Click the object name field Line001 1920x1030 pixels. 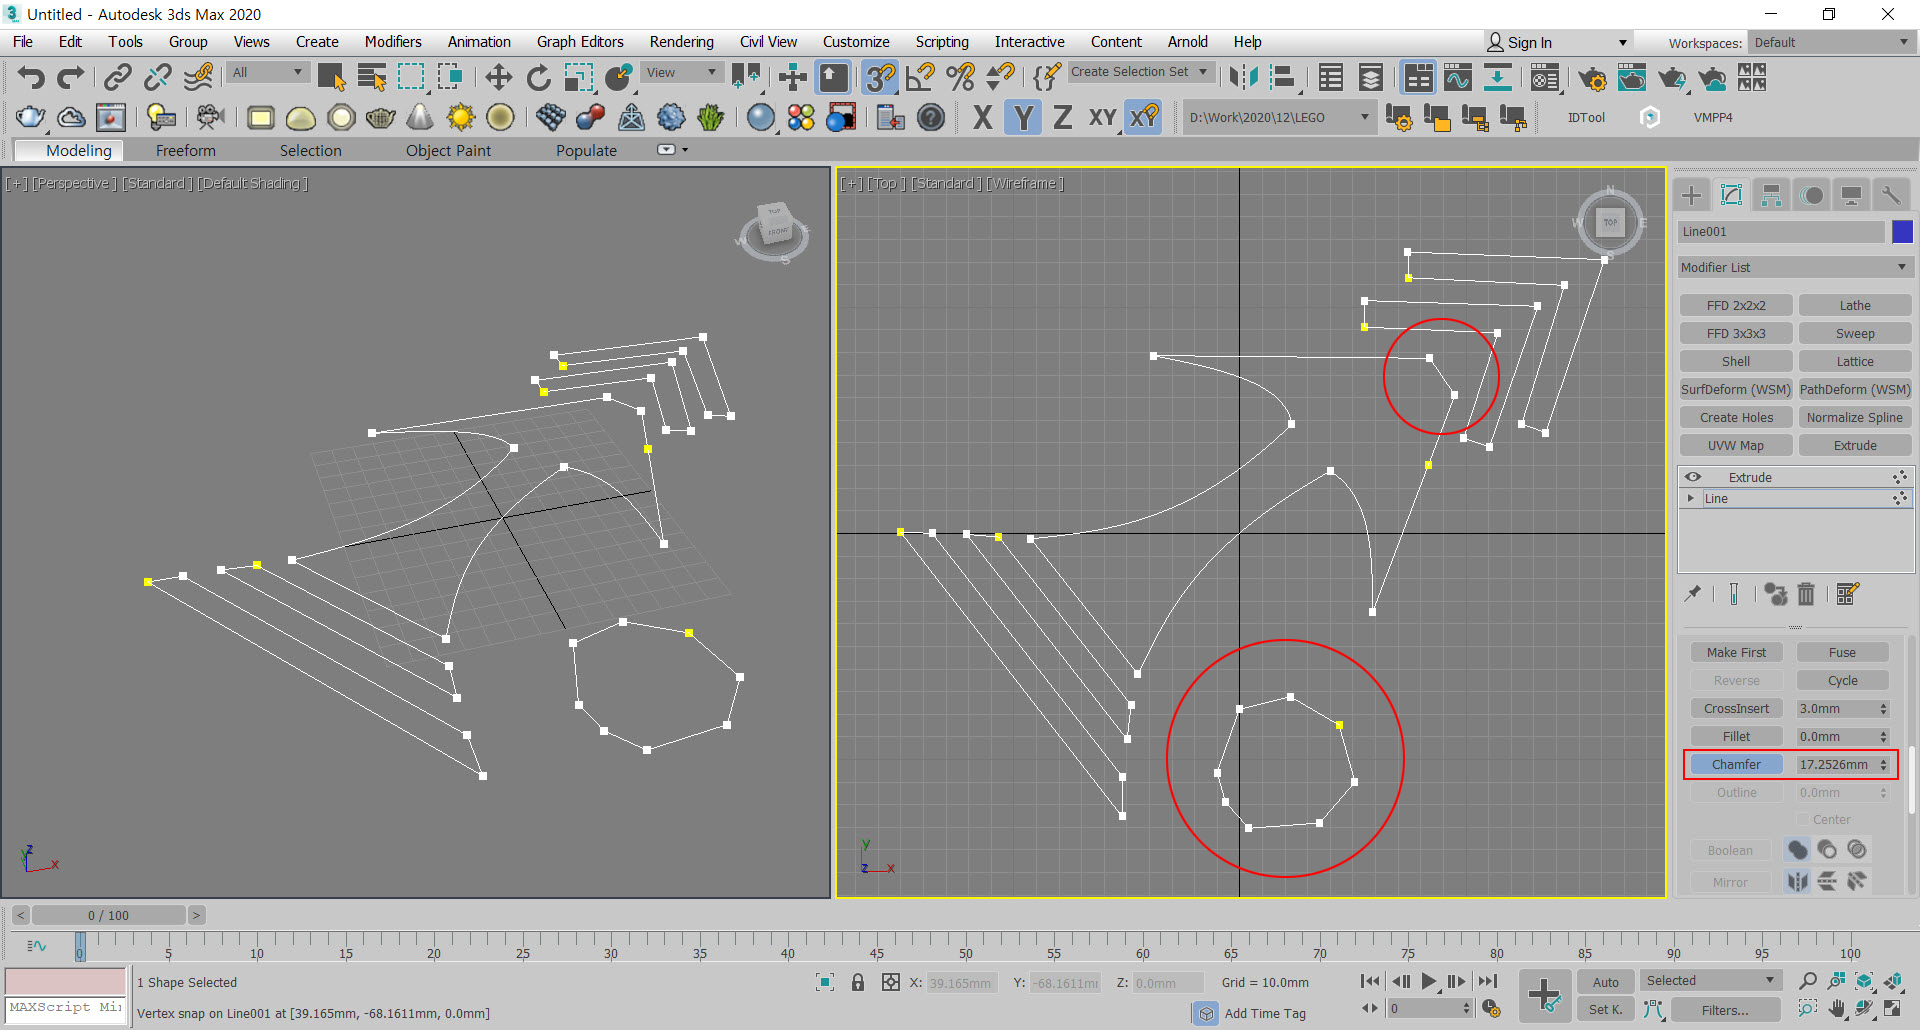tap(1781, 231)
